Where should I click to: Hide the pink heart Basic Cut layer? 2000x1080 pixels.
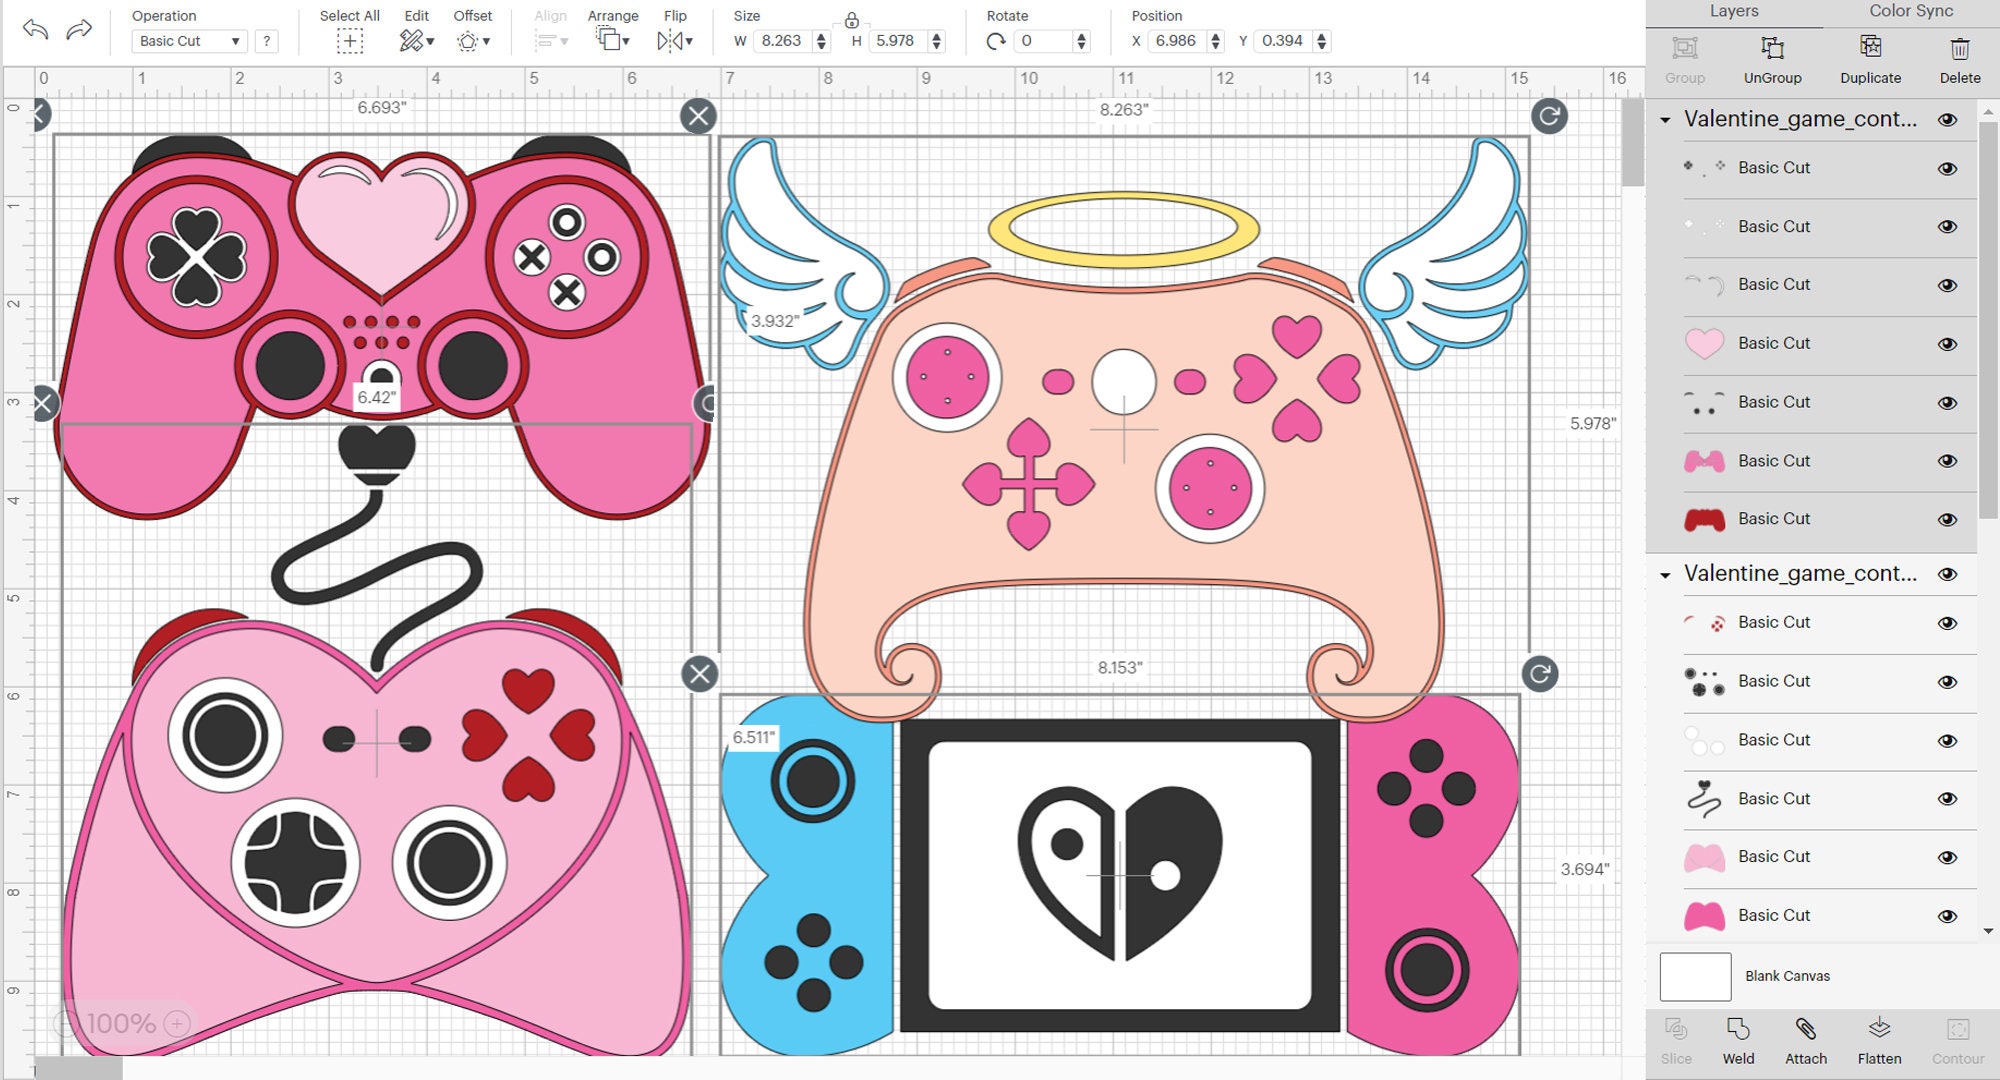click(1948, 343)
